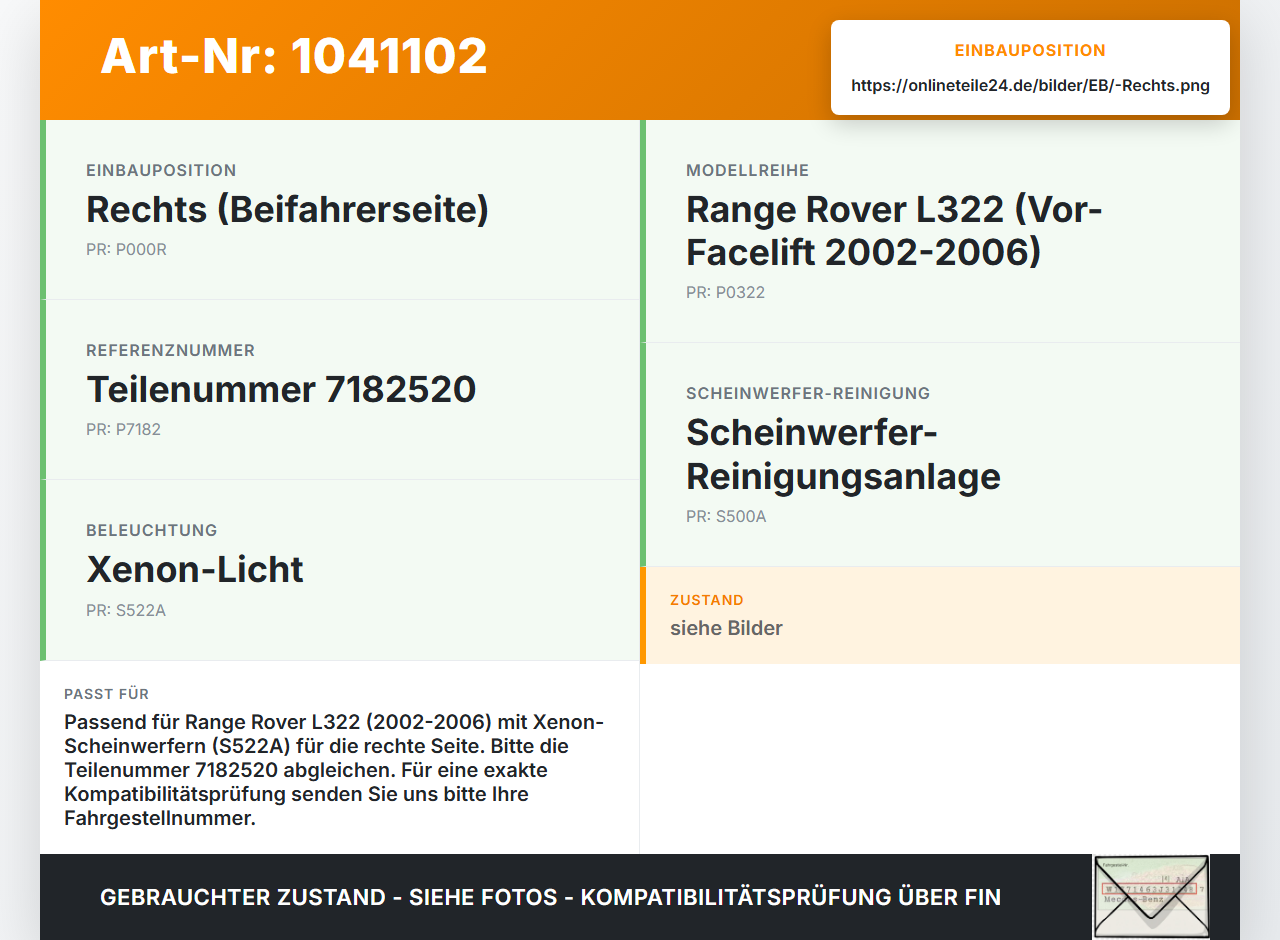This screenshot has height=940, width=1280.
Task: Select the Scheinwerfer-Reinigungsanlage value
Action: [843, 454]
